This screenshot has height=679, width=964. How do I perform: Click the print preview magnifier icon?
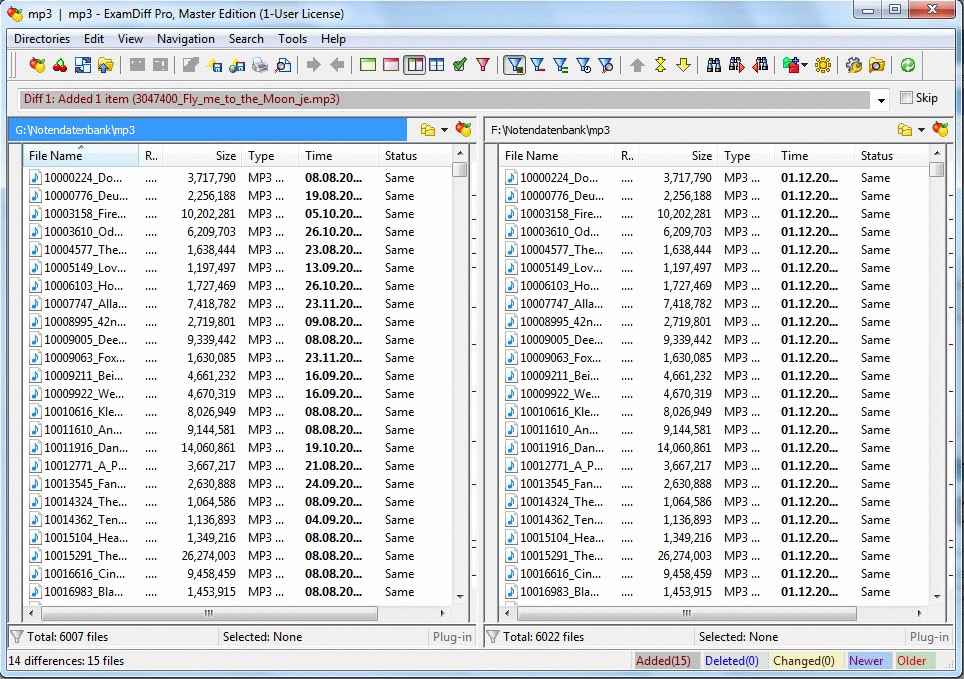pos(283,65)
